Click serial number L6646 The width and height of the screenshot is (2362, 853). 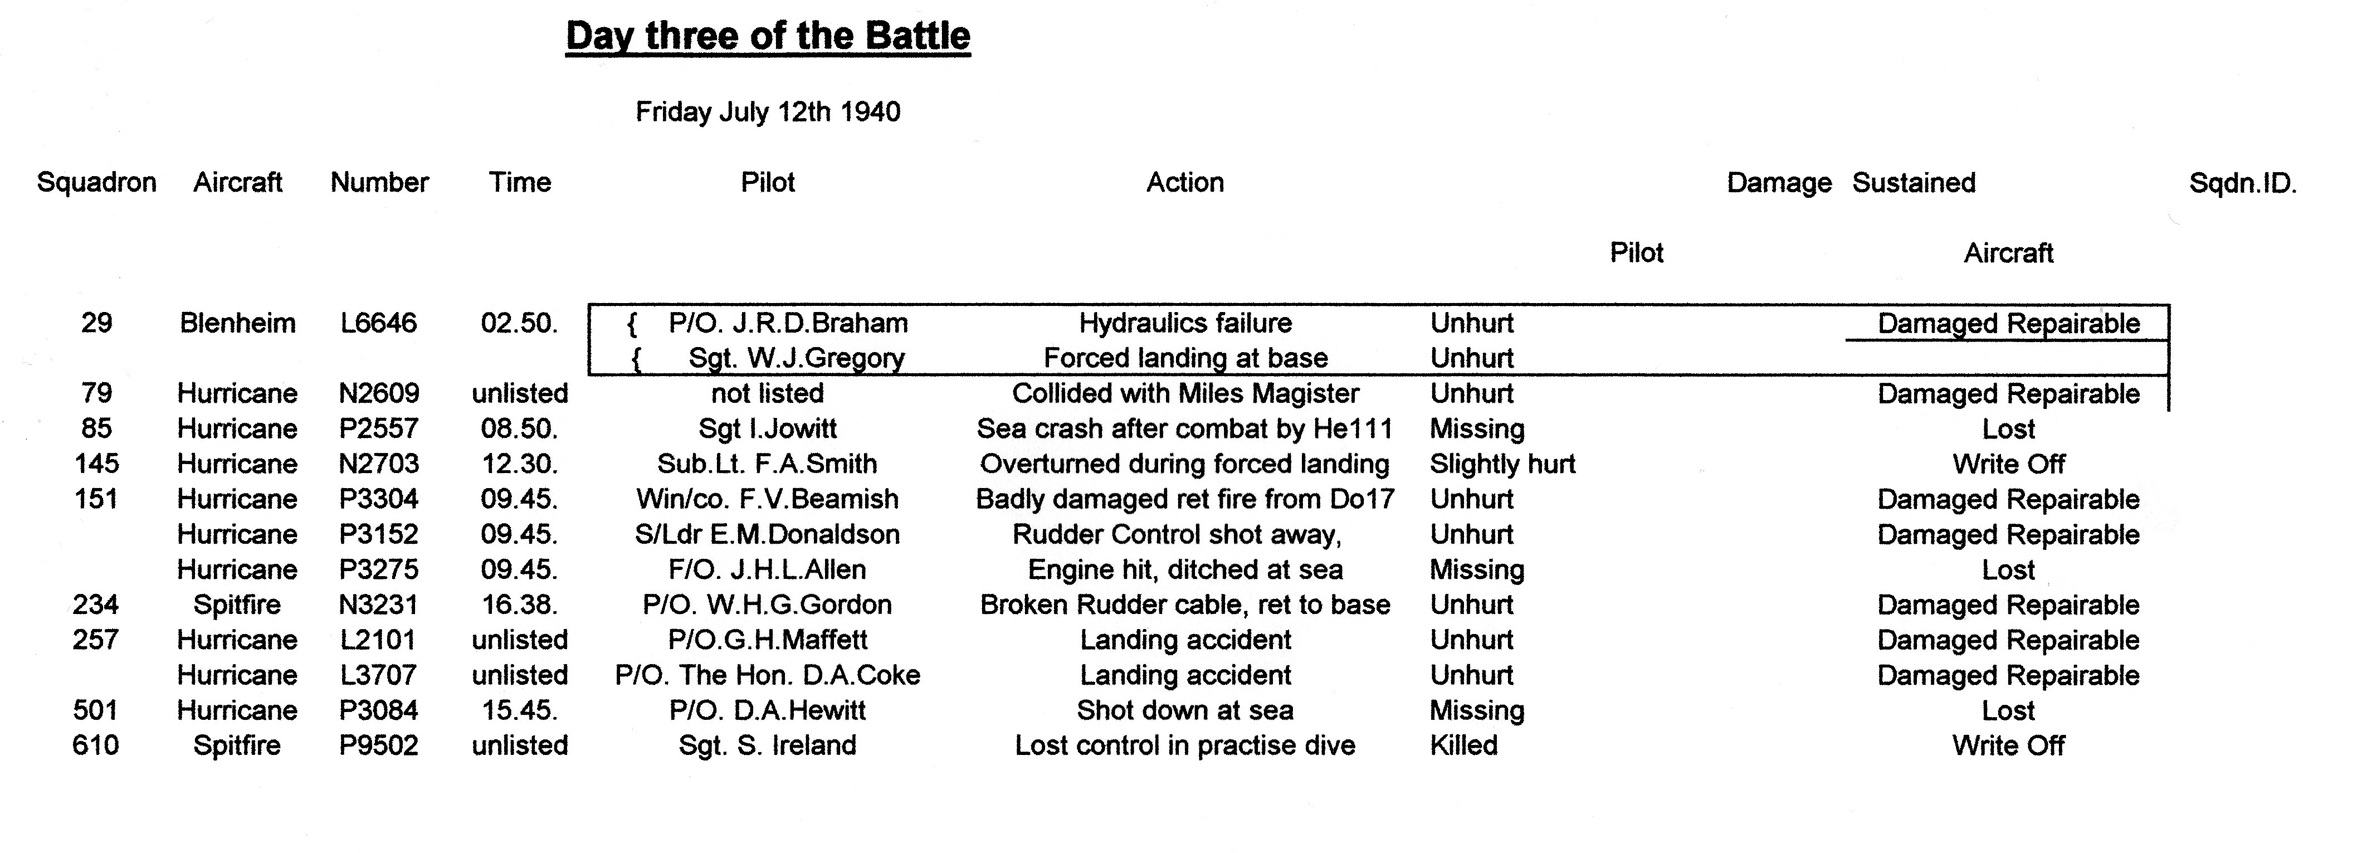coord(378,324)
